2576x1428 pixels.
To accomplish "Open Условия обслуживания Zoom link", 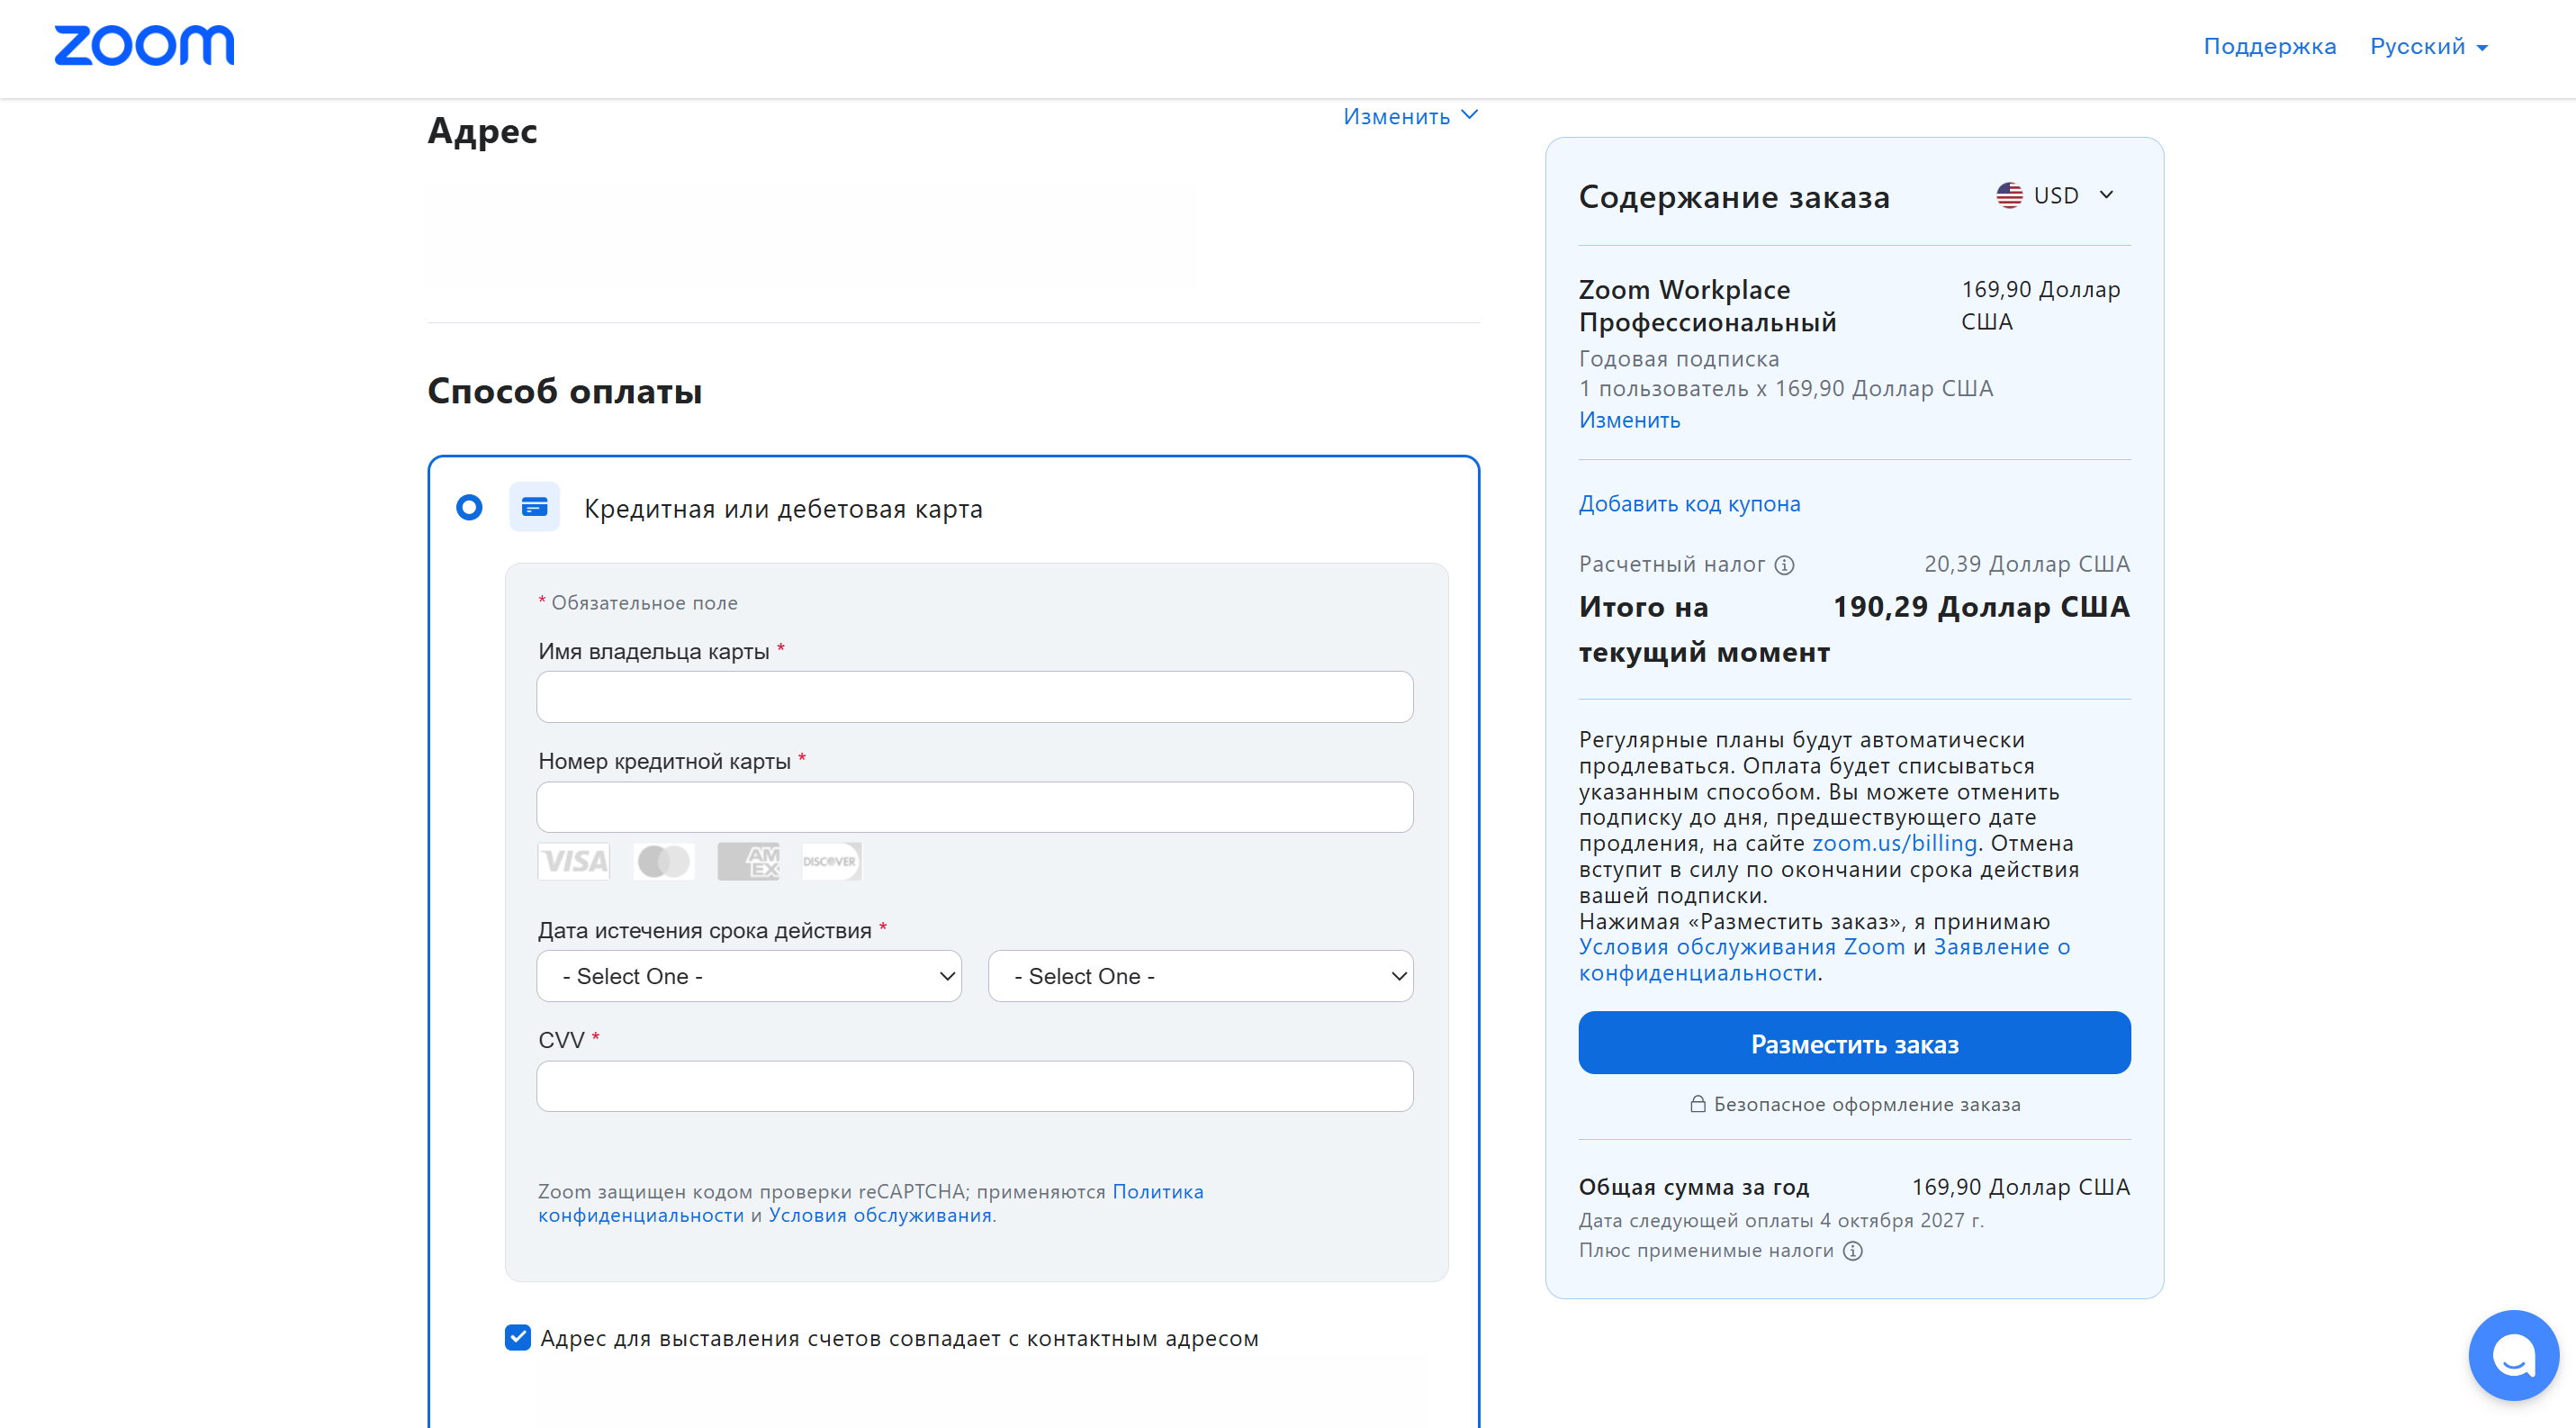I will pos(1742,947).
